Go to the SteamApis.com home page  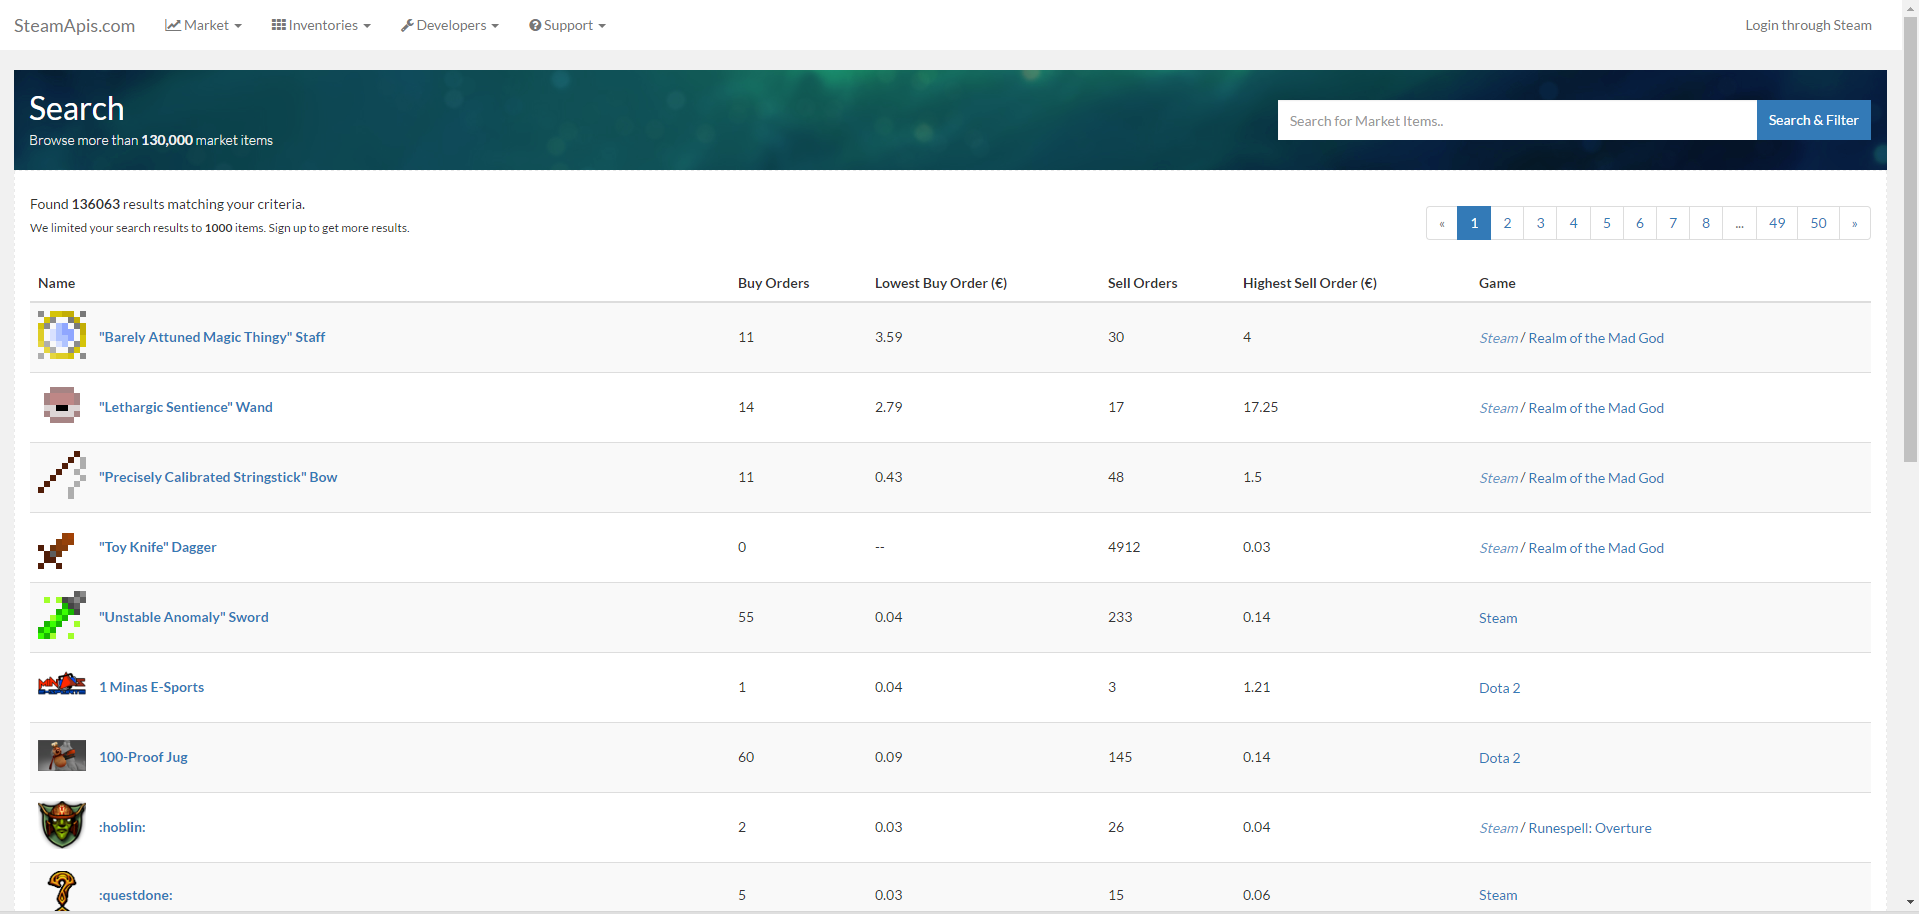point(74,26)
